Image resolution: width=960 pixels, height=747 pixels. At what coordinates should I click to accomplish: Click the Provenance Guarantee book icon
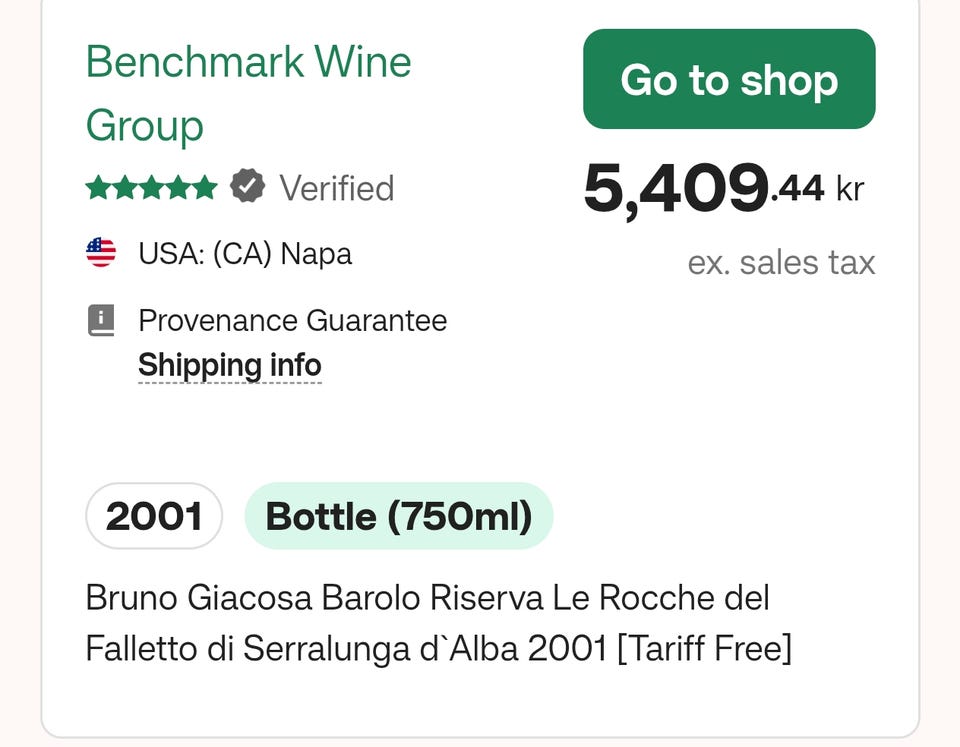coord(101,321)
